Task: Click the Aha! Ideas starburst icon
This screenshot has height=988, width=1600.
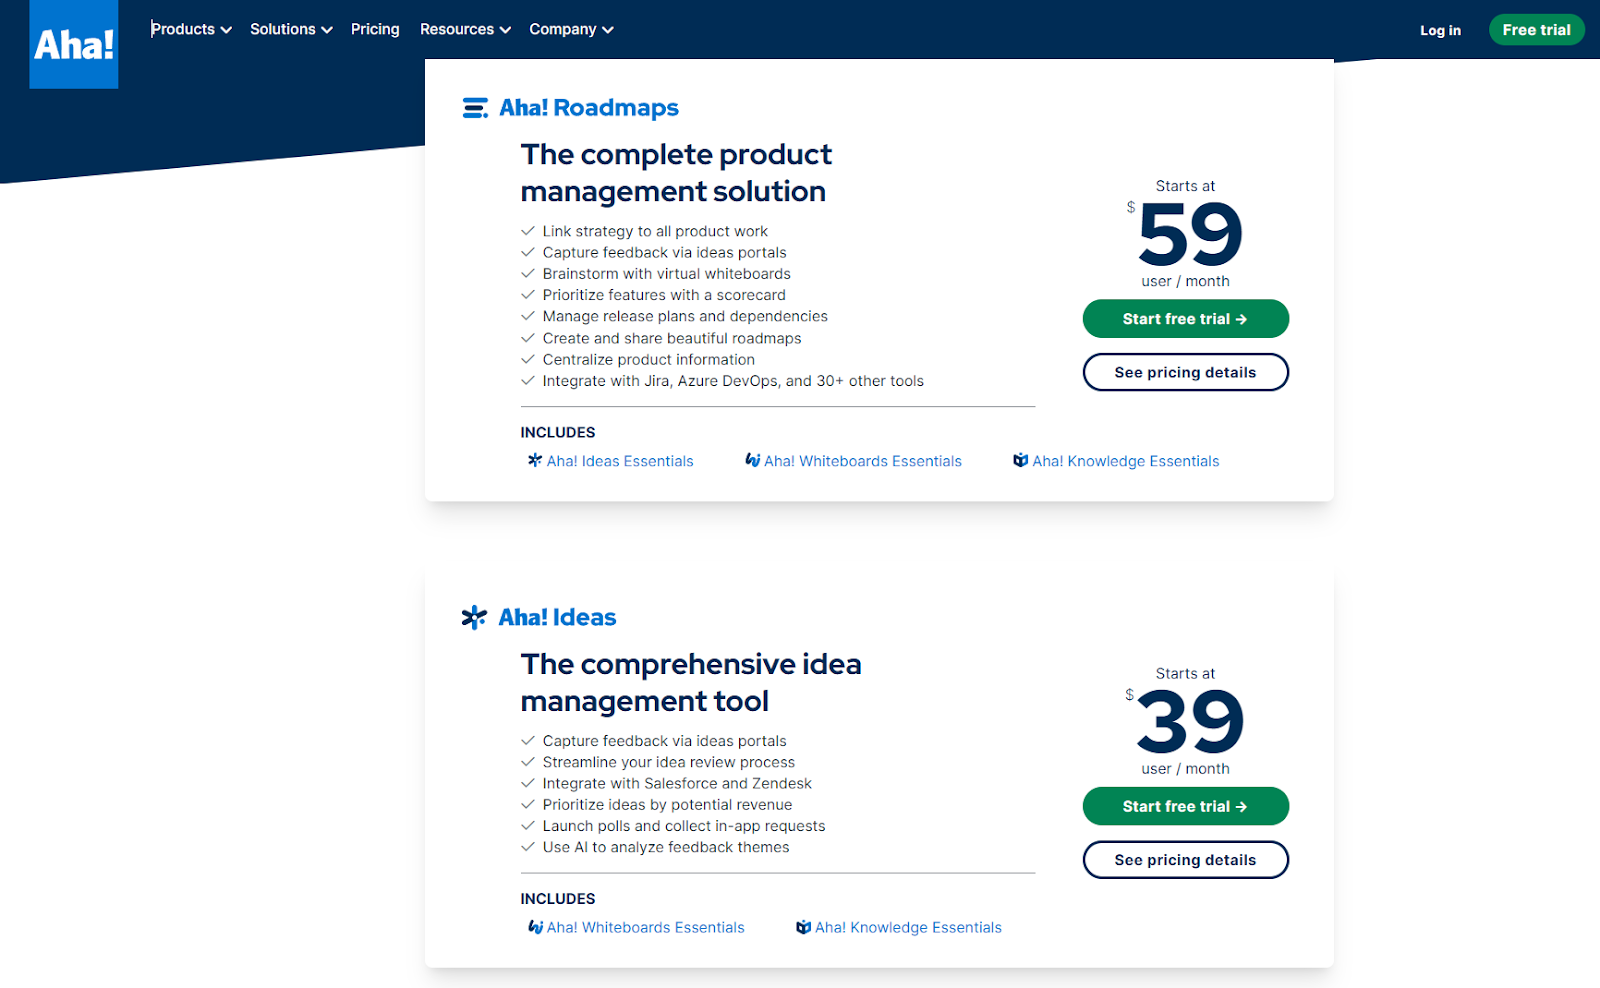Action: (x=474, y=617)
